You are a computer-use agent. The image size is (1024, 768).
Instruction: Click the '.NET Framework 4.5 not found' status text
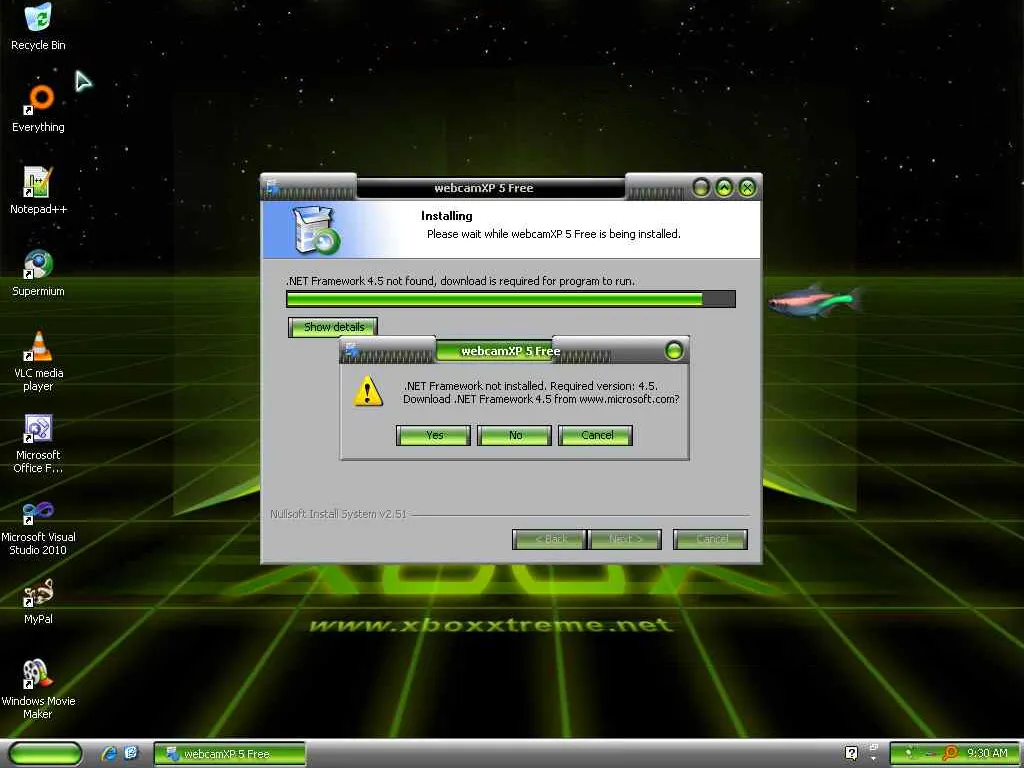(460, 281)
